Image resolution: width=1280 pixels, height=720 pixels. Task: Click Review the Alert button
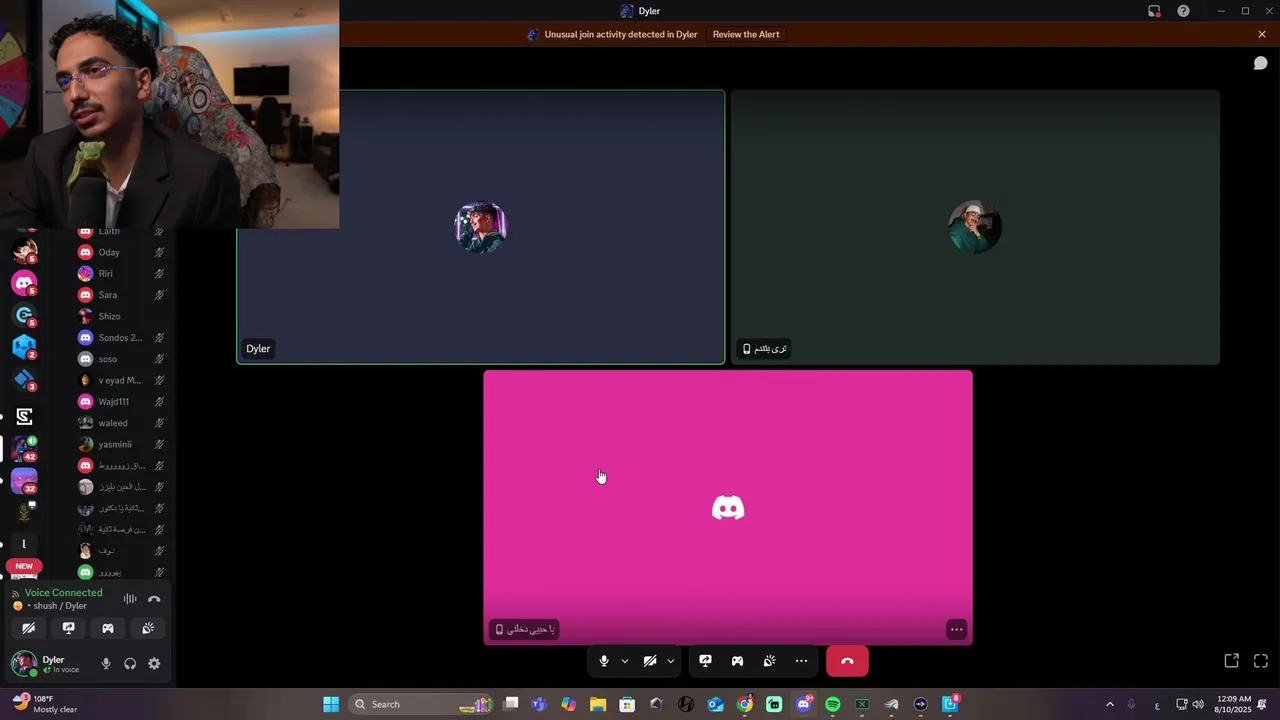[x=746, y=34]
